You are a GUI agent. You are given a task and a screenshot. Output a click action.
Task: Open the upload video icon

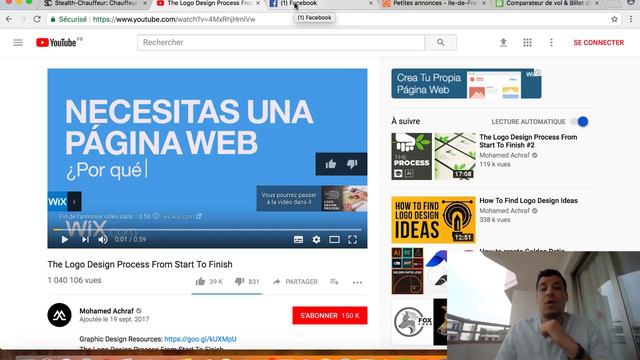coord(503,42)
